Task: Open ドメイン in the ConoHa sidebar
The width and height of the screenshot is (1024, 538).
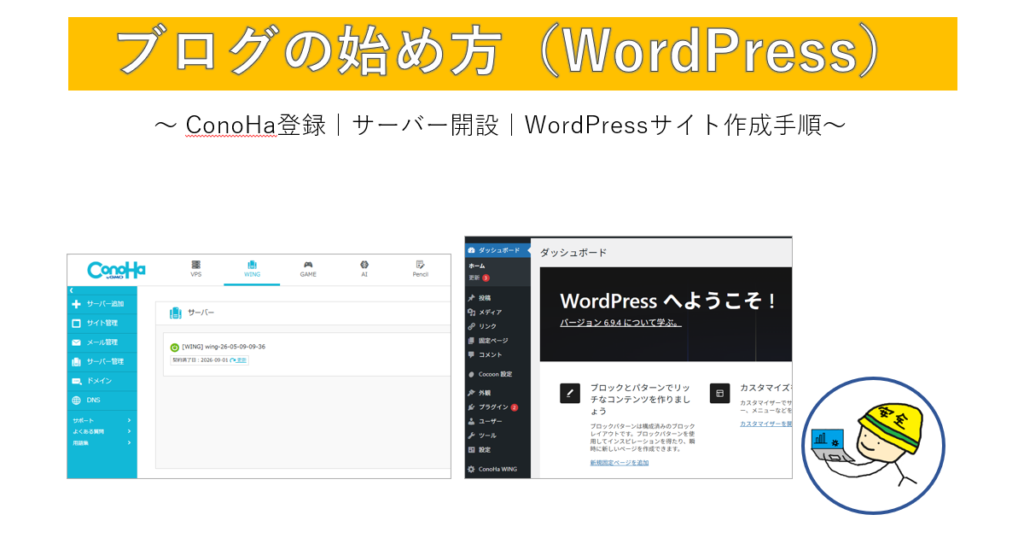Action: tap(102, 381)
